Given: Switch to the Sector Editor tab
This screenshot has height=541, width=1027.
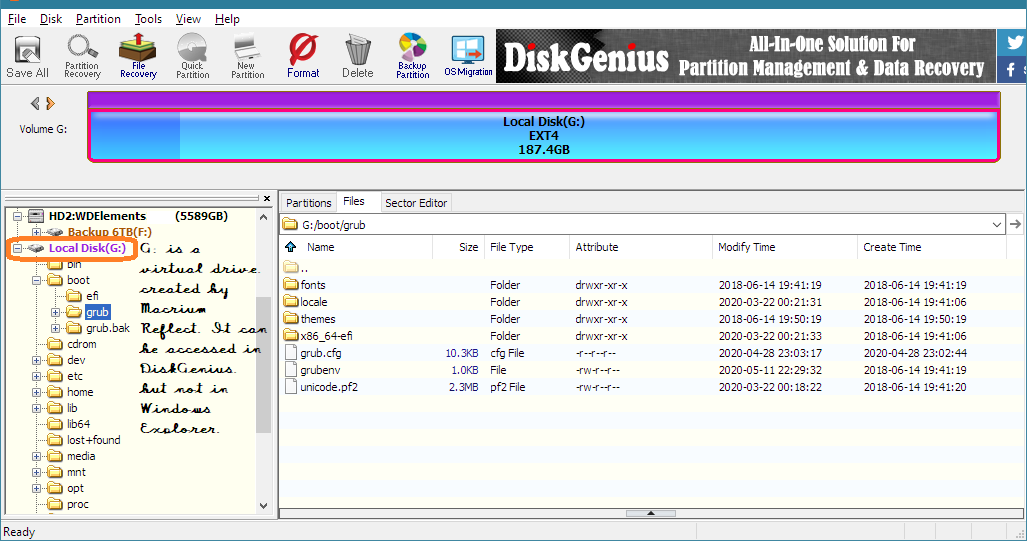Looking at the screenshot, I should click(416, 203).
